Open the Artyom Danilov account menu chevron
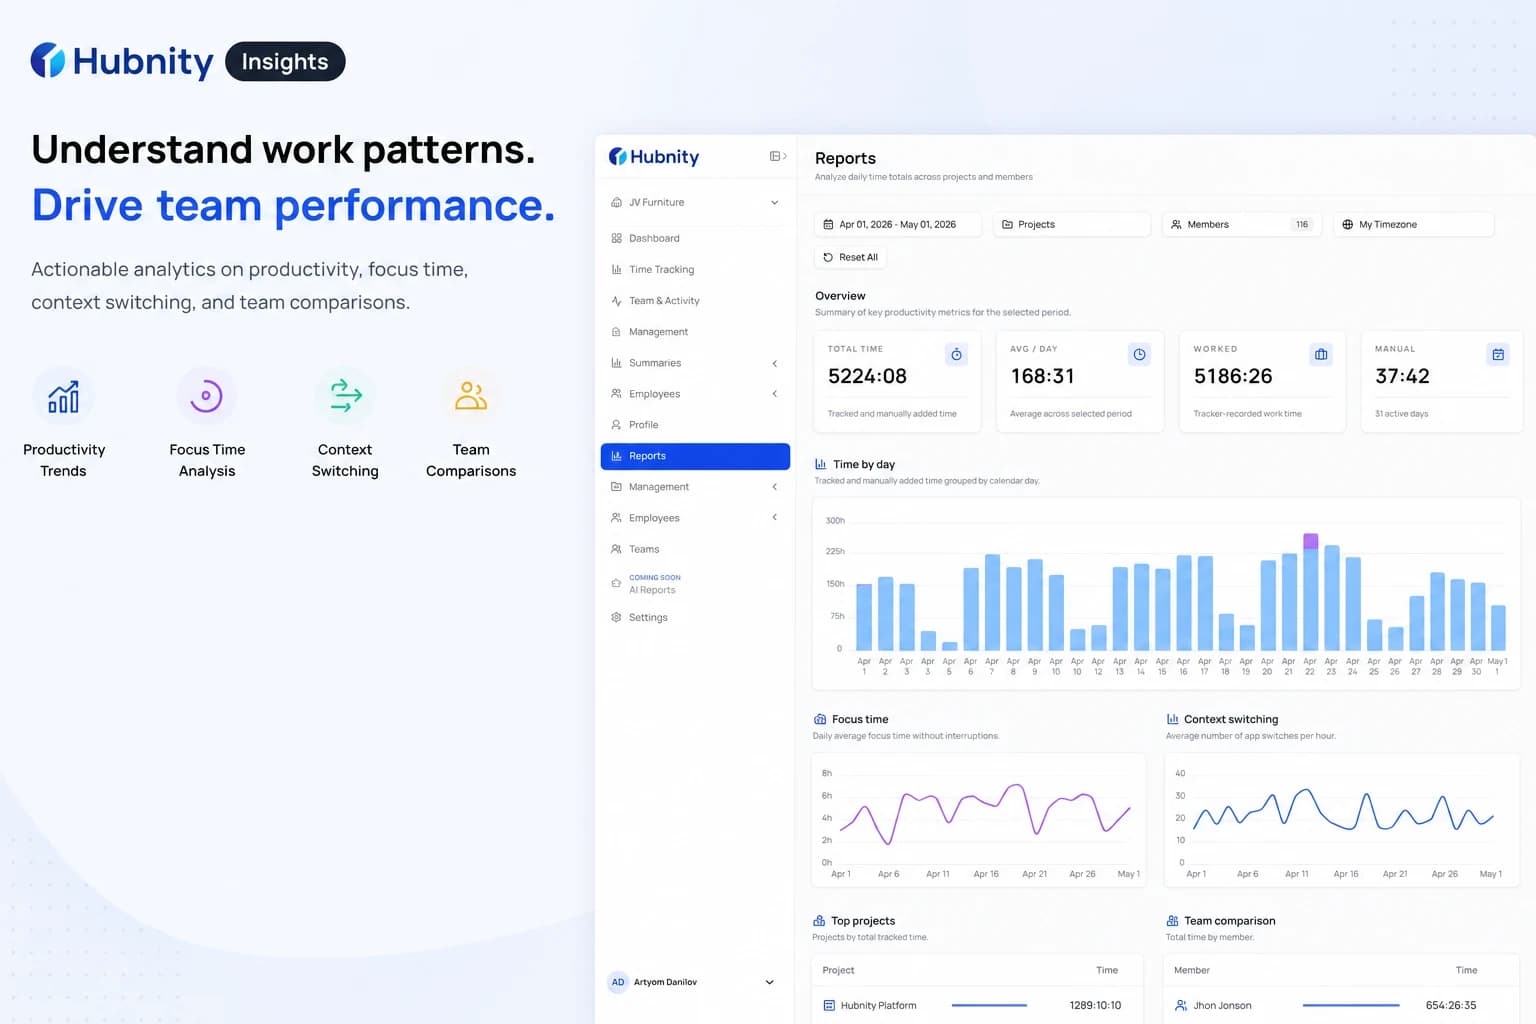 click(x=770, y=982)
